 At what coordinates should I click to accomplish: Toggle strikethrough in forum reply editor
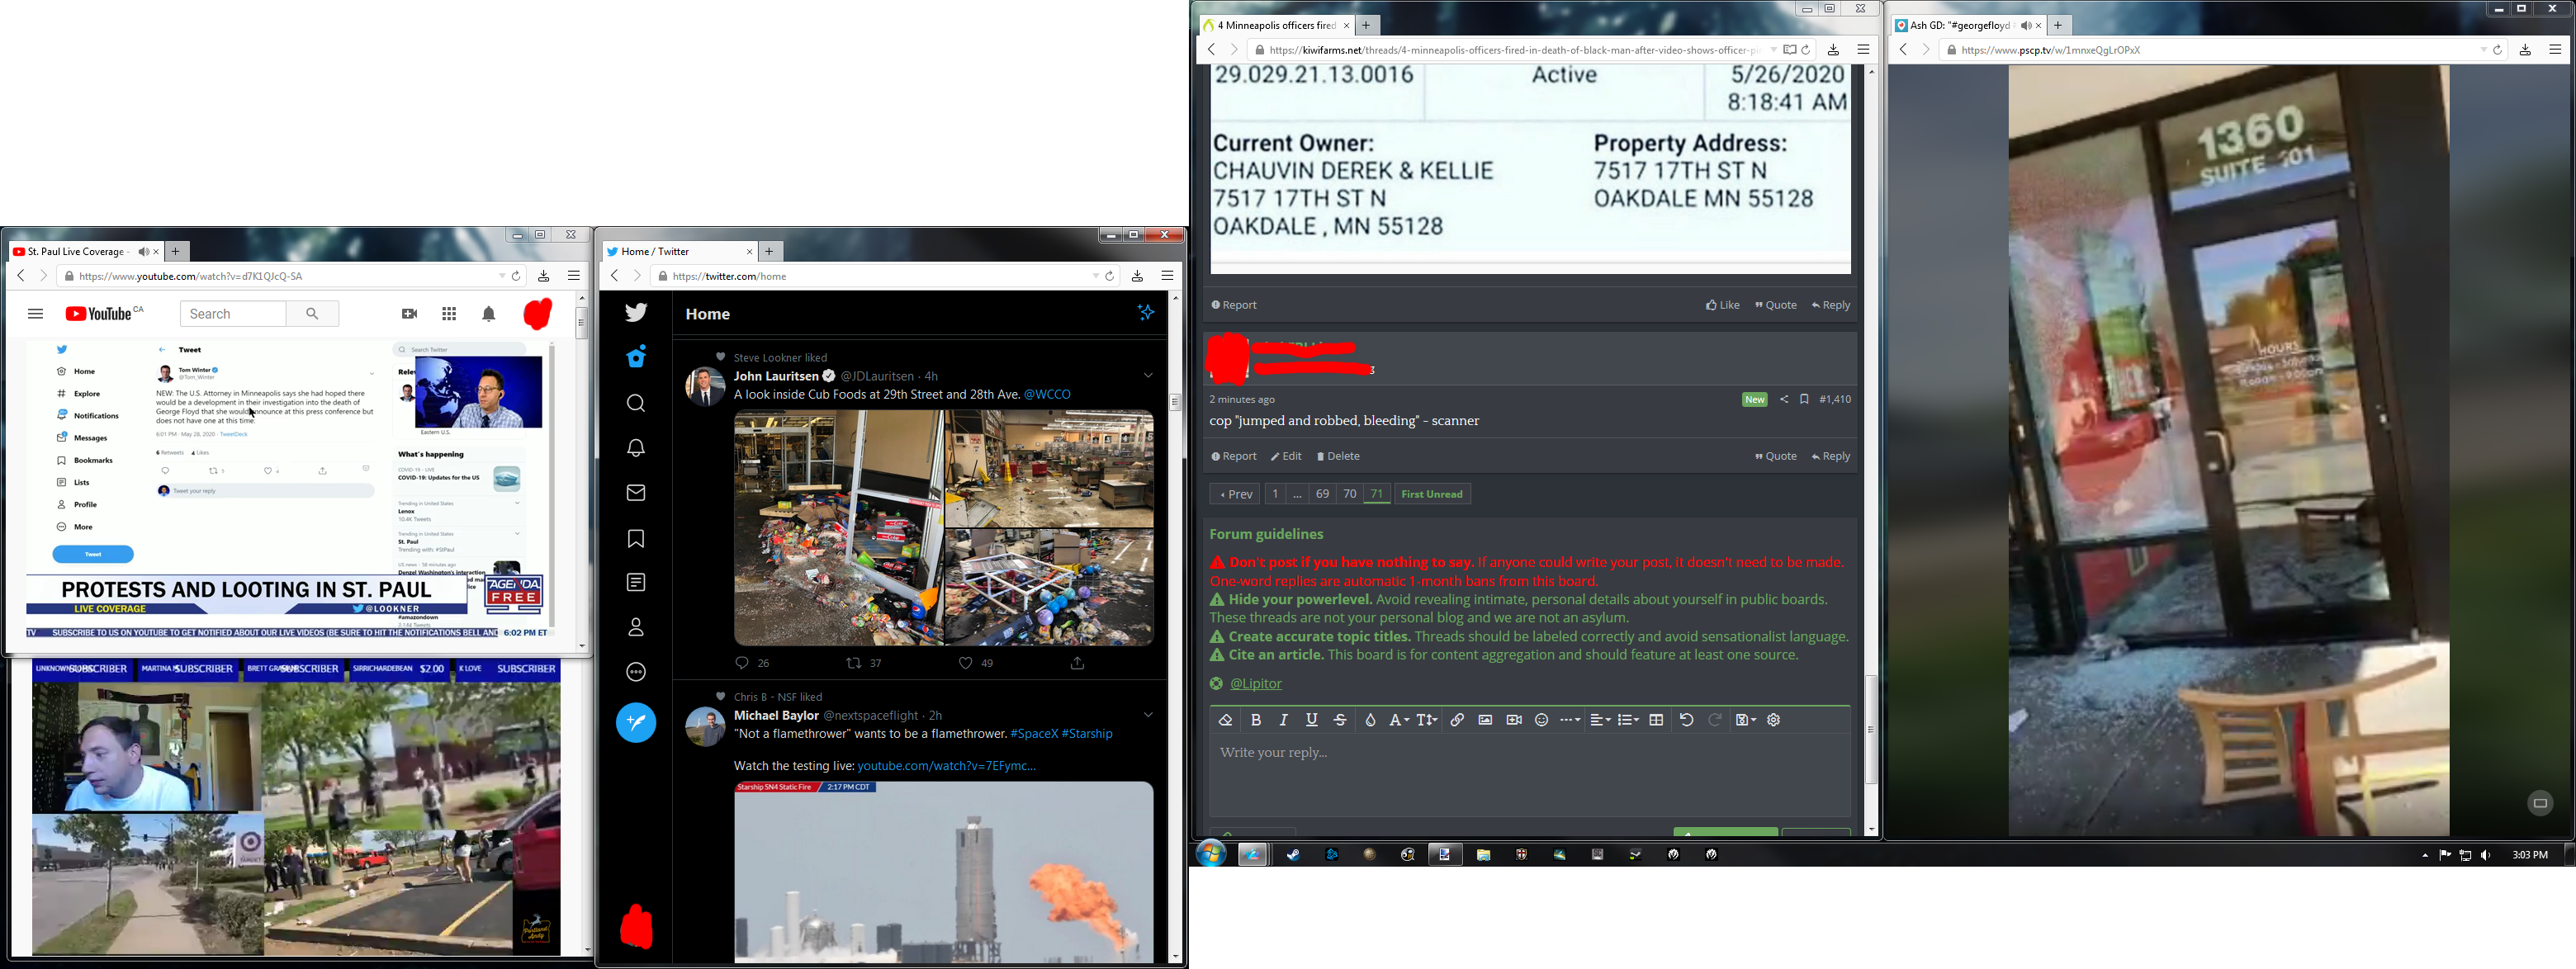click(x=1340, y=720)
